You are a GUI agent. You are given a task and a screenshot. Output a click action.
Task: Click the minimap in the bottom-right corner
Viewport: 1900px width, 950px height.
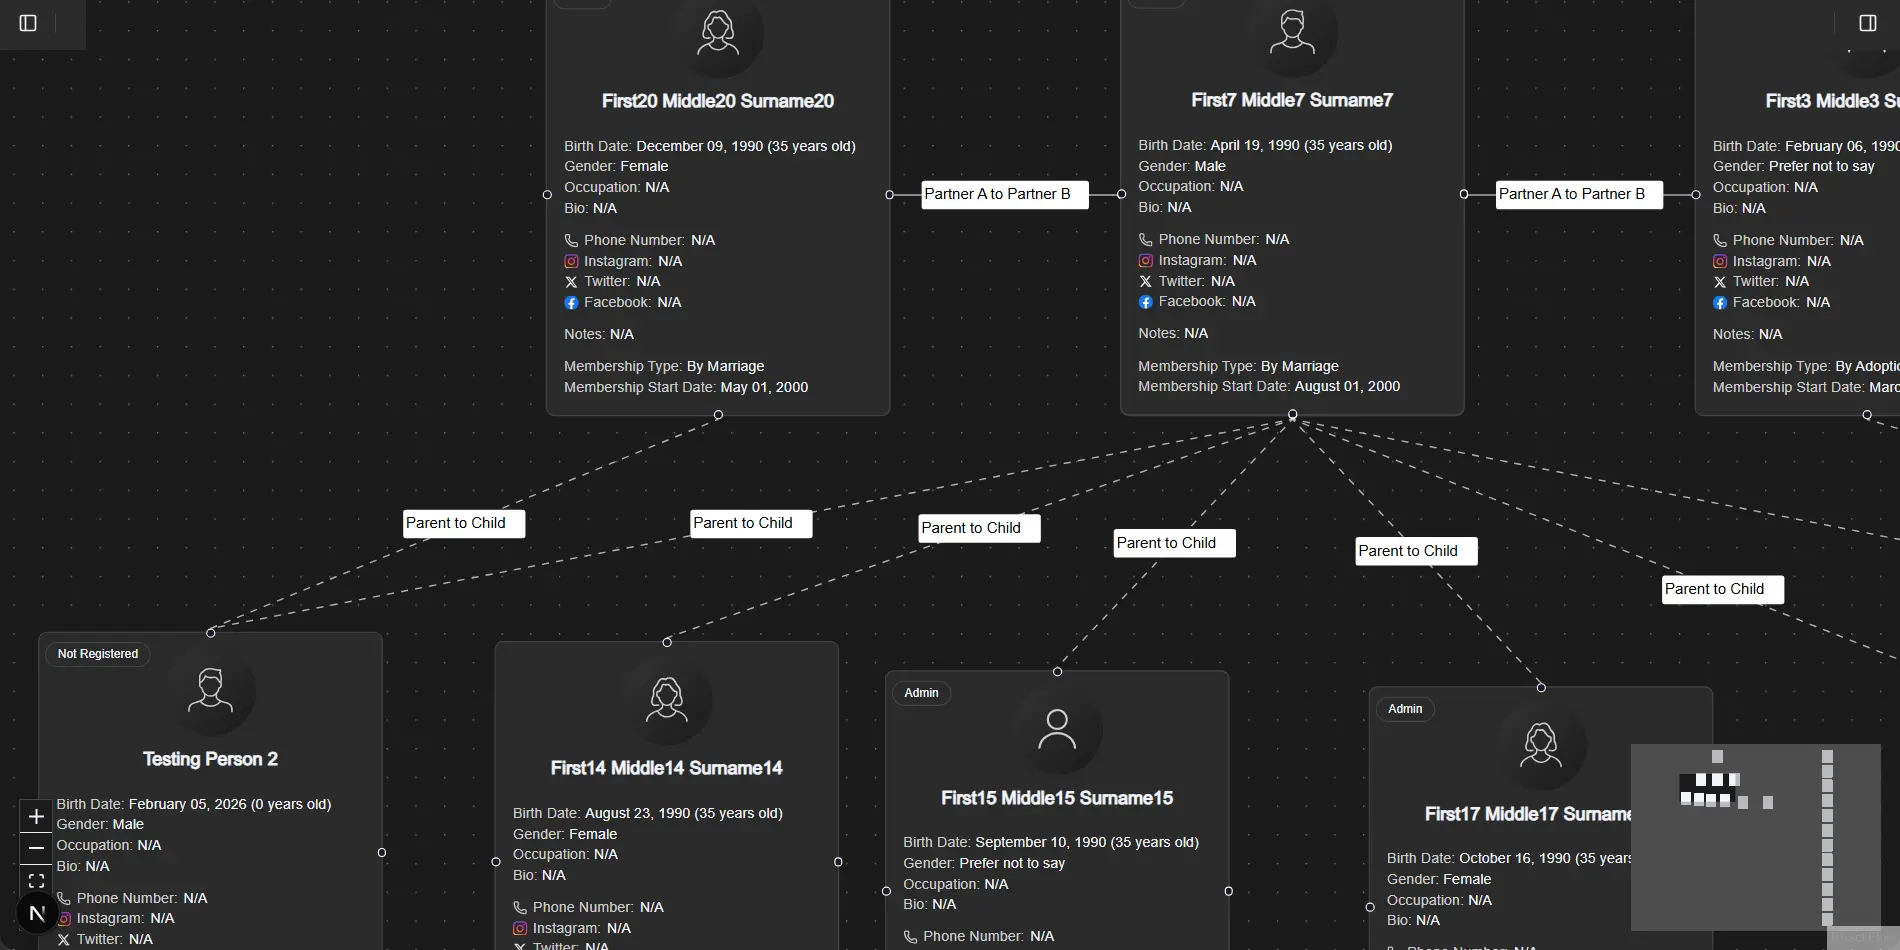[x=1755, y=838]
